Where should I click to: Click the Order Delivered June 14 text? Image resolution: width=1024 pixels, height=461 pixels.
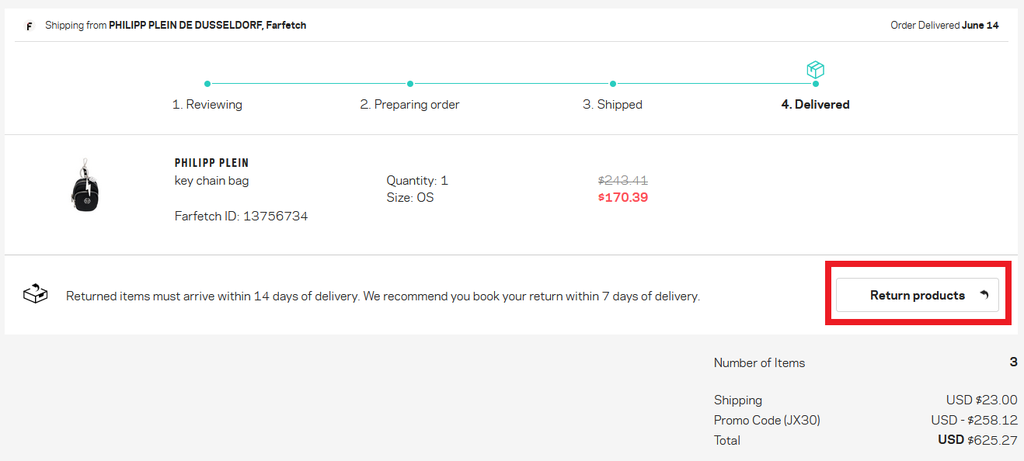click(x=944, y=26)
